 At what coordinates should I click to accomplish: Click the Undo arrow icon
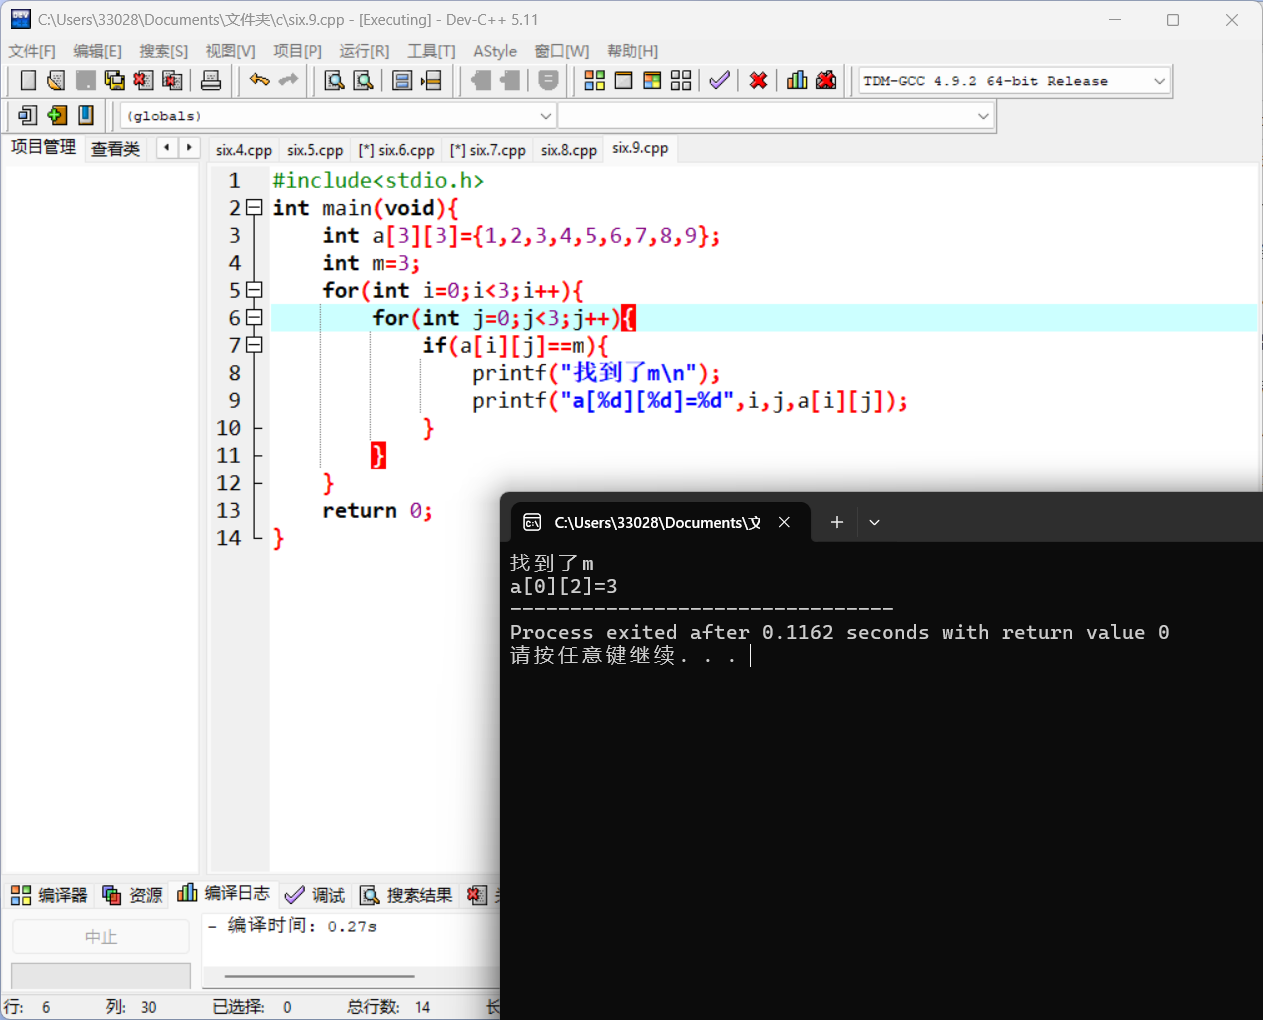click(x=260, y=80)
